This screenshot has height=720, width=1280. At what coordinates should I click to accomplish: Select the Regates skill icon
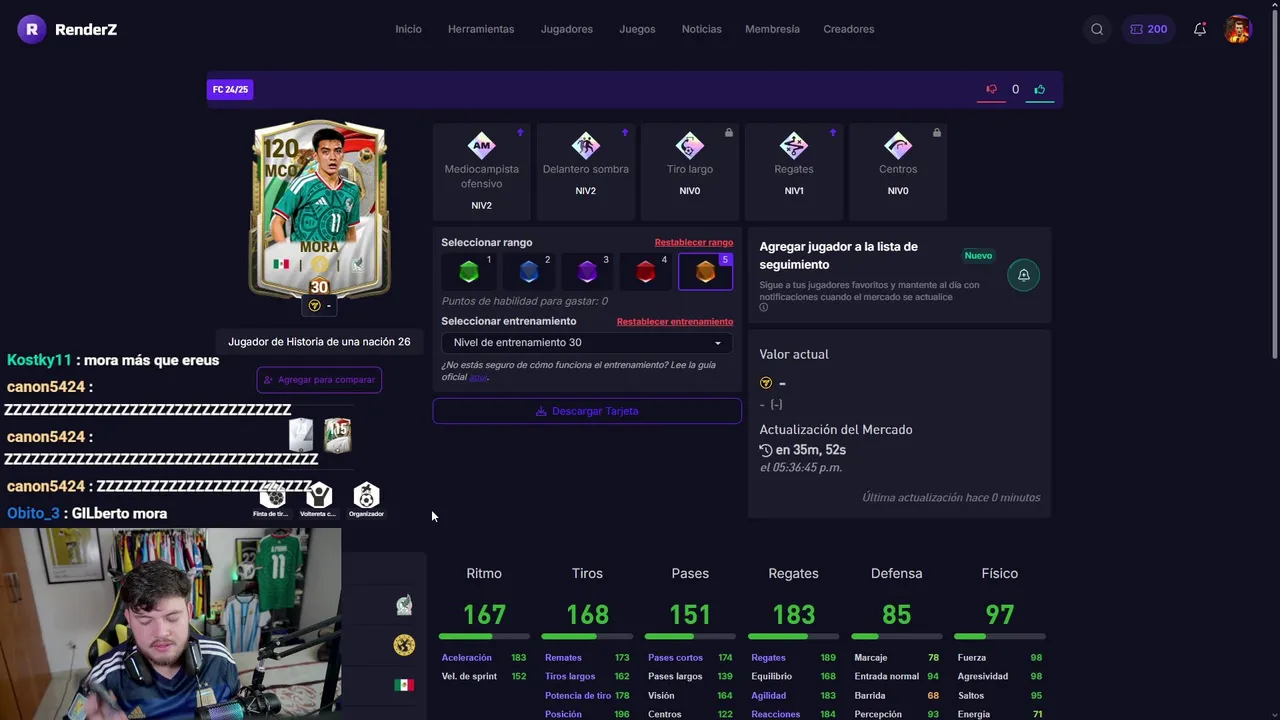[x=794, y=145]
